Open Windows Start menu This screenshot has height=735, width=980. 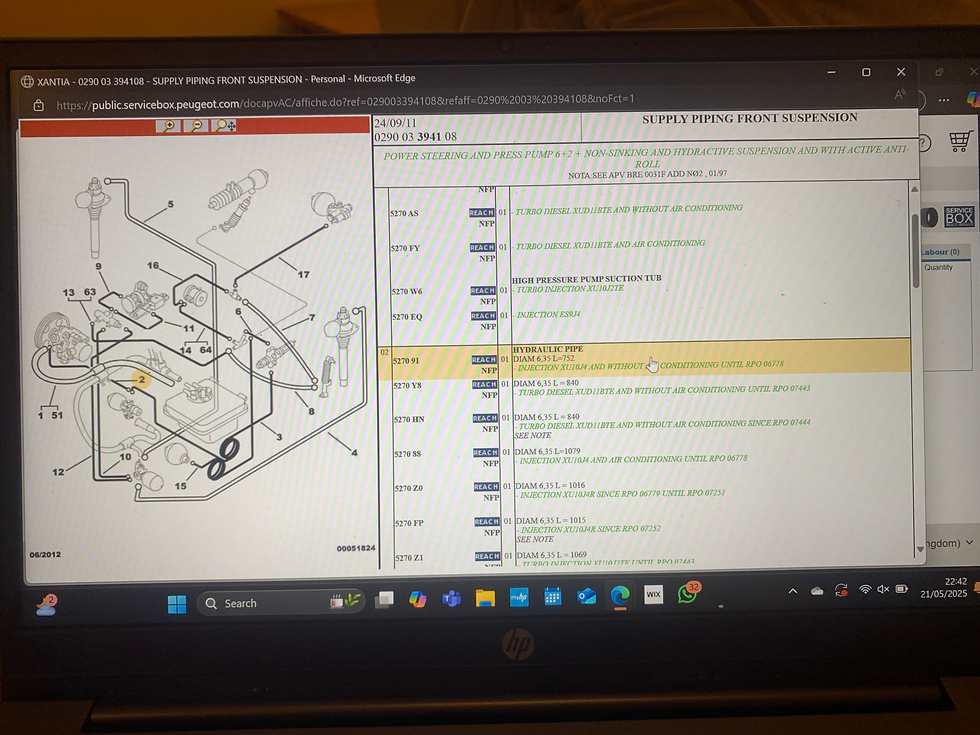pyautogui.click(x=177, y=604)
